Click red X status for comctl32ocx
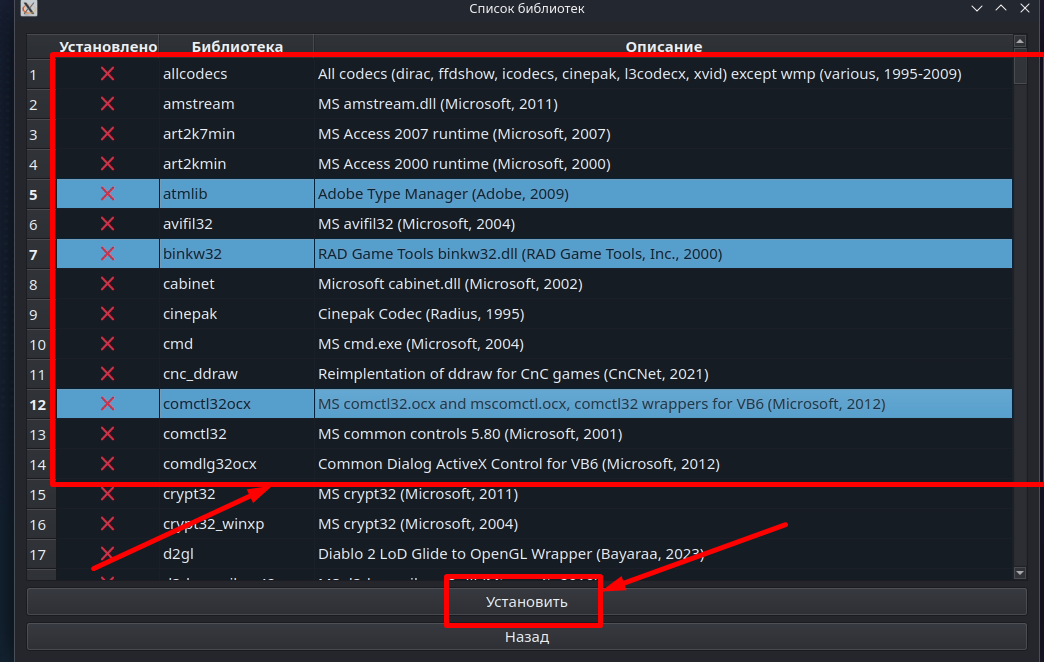The image size is (1044, 662). [107, 404]
